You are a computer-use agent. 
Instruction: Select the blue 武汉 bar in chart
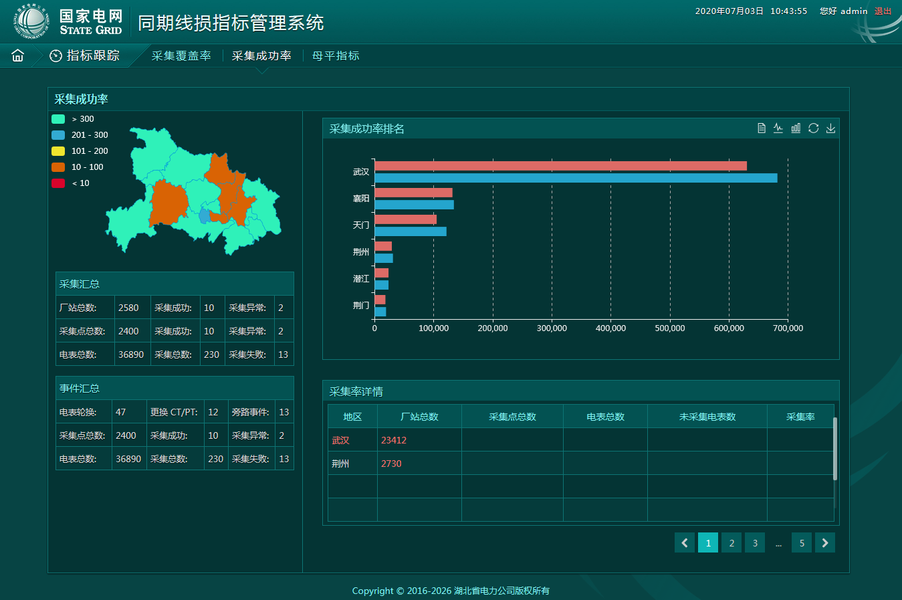click(576, 178)
